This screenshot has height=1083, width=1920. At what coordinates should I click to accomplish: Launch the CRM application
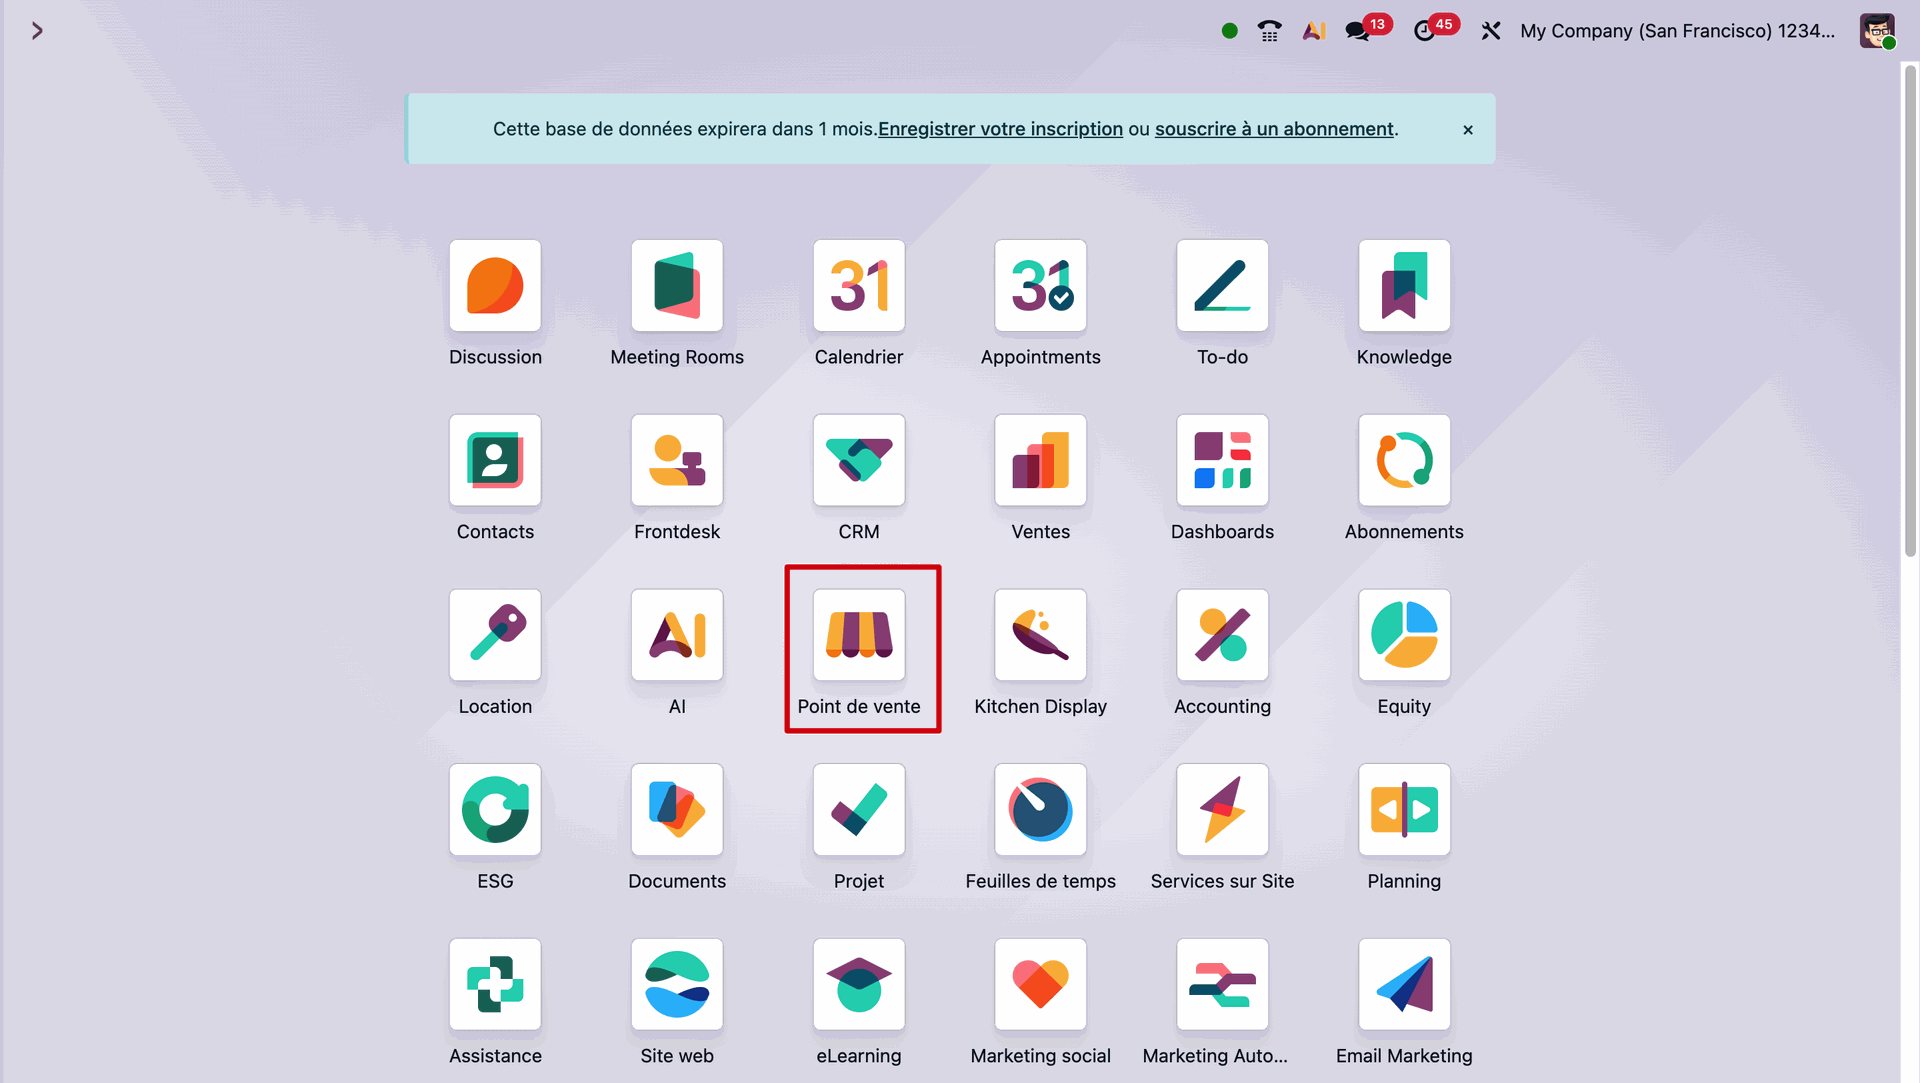coord(858,461)
